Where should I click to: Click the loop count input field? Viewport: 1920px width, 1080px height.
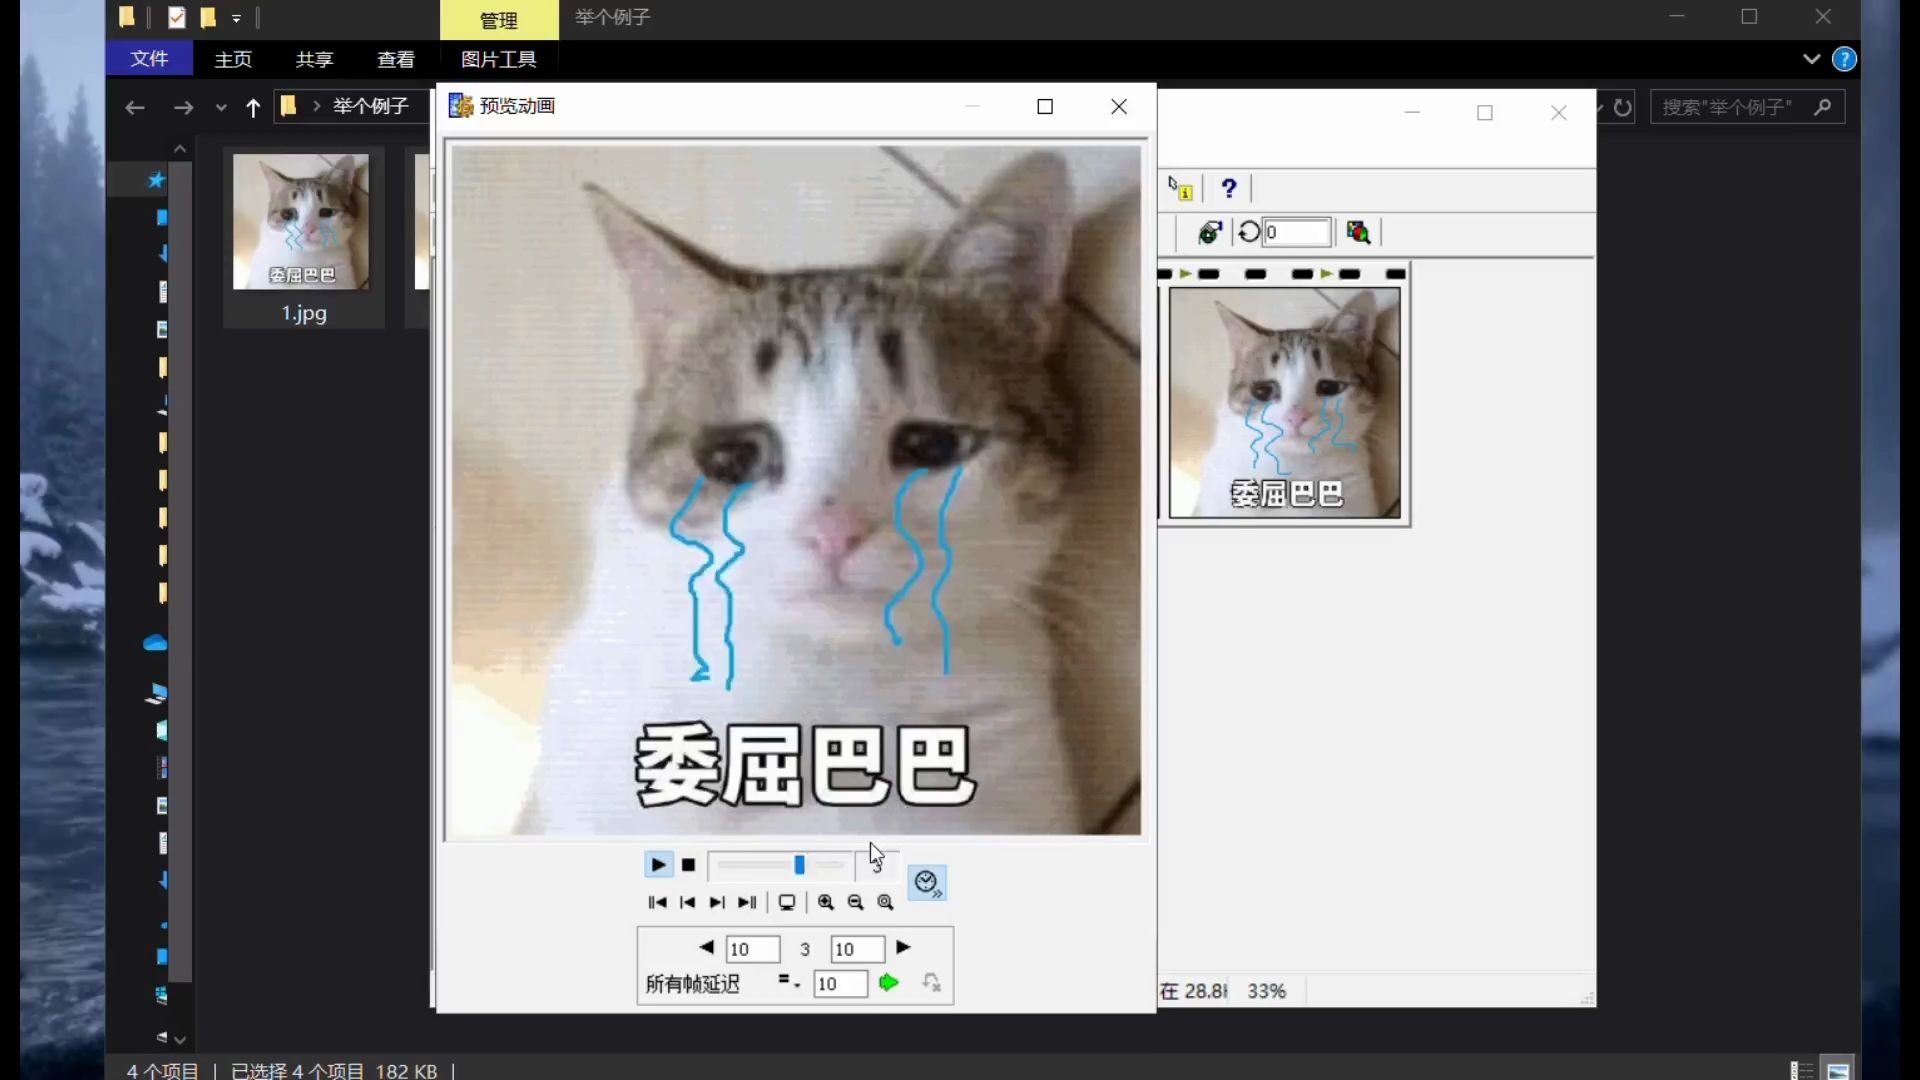tap(1298, 233)
